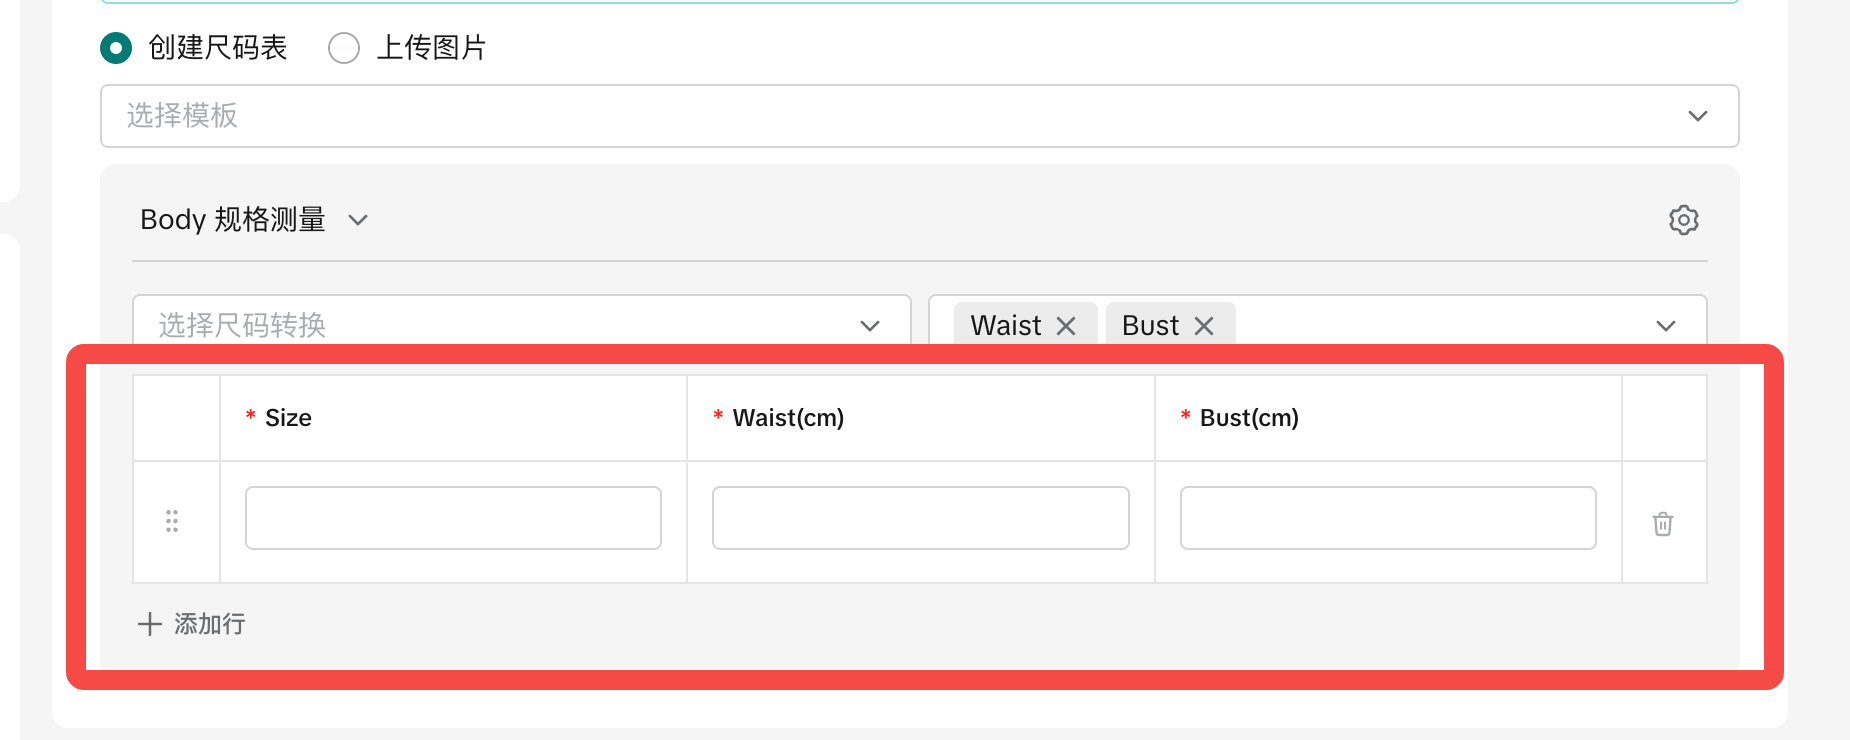Click the Waist(cm) input field
This screenshot has height=740, width=1850.
tap(920, 518)
